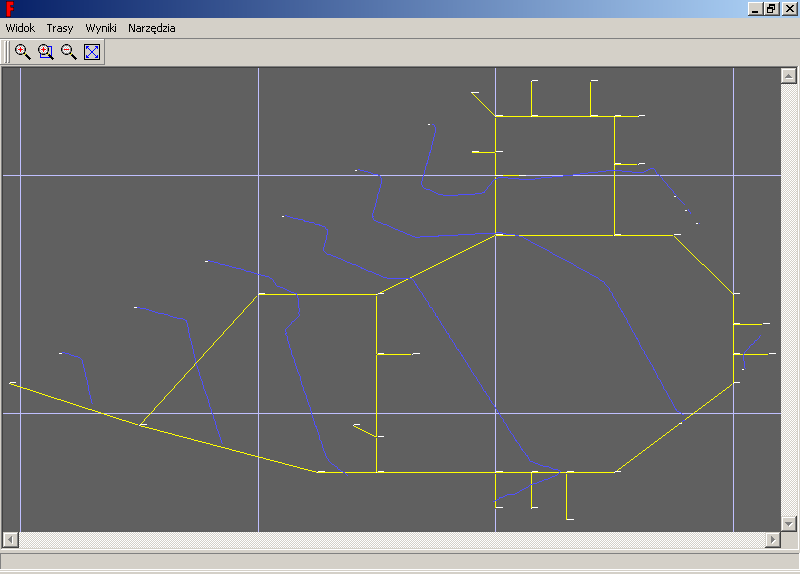
Task: Open the Trasy menu
Action: [x=60, y=28]
